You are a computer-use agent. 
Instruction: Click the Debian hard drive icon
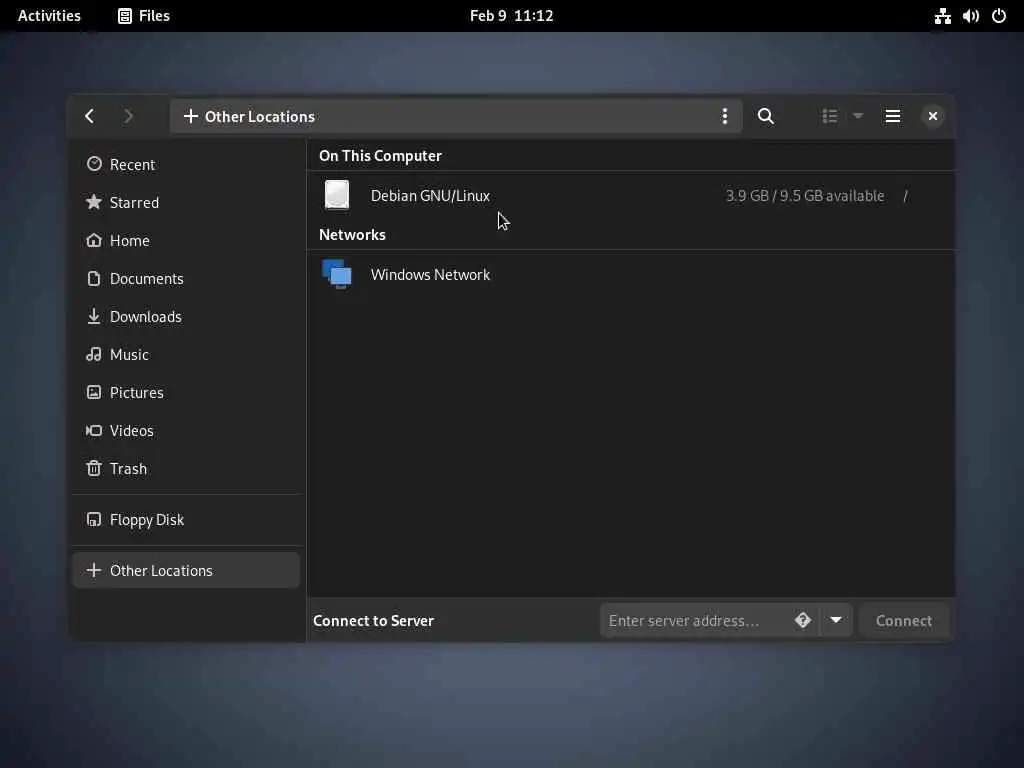click(x=337, y=195)
